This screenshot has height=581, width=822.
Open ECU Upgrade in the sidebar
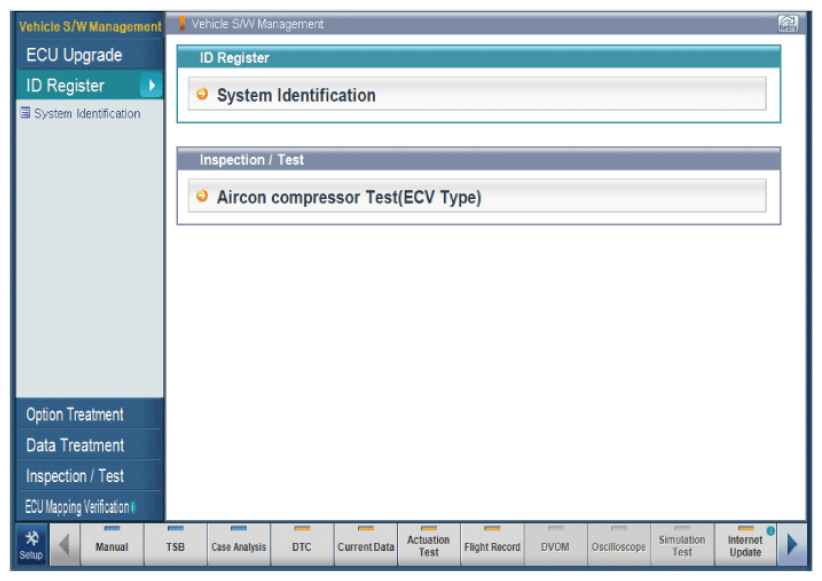(x=90, y=55)
